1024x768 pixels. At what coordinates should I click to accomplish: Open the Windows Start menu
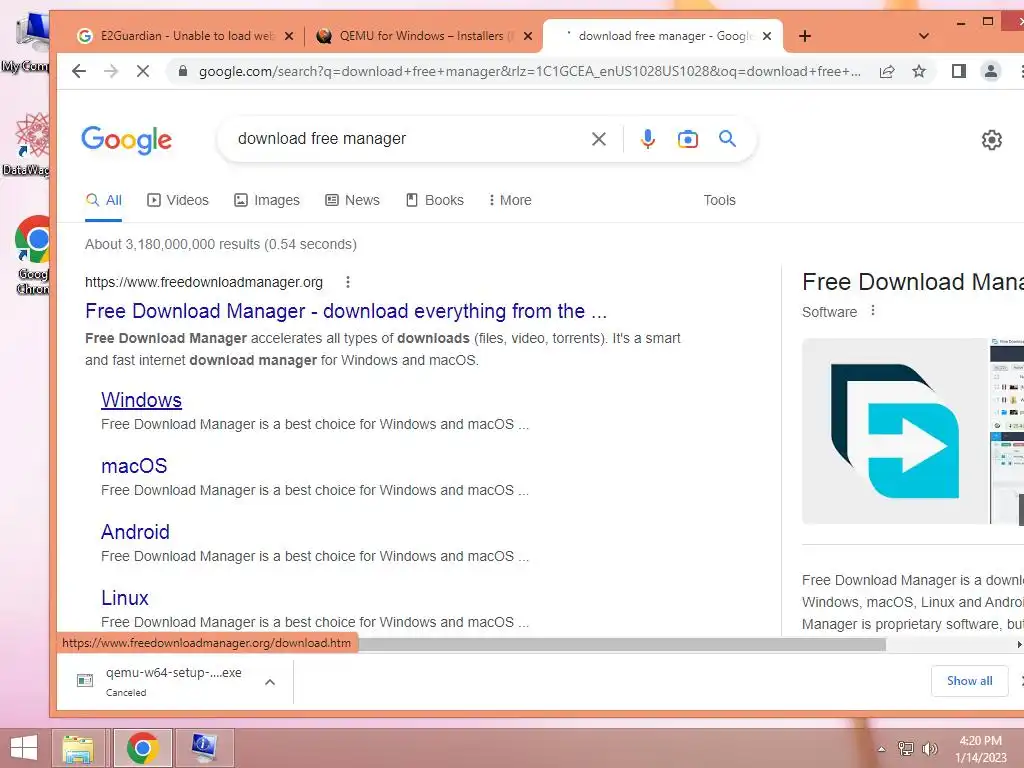pos(24,748)
